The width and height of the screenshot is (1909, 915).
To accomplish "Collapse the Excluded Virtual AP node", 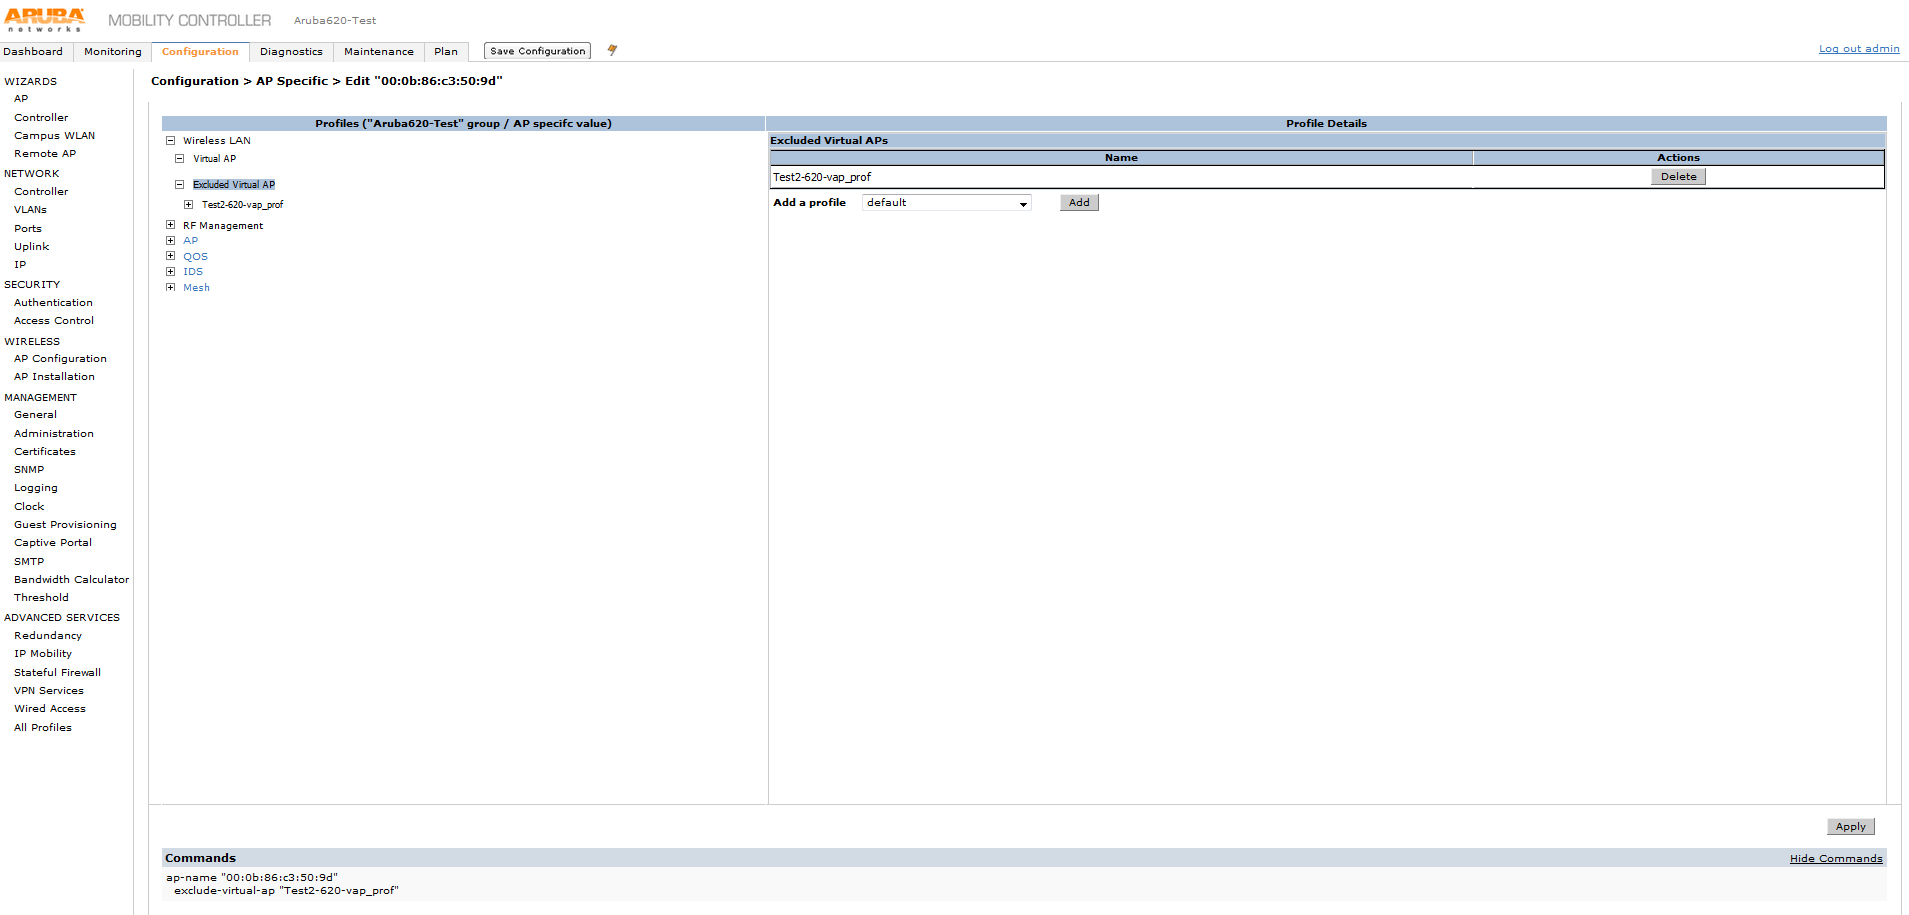I will [x=180, y=185].
